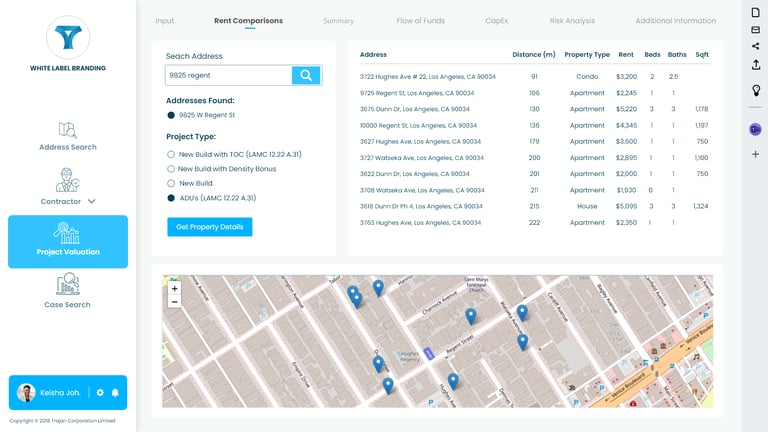This screenshot has width=768, height=432.
Task: Click the Distance (m) column header
Action: click(x=534, y=54)
